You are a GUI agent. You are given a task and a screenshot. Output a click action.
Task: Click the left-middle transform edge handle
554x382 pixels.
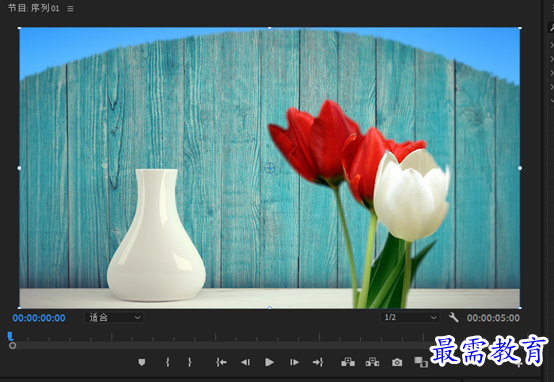tap(19, 168)
